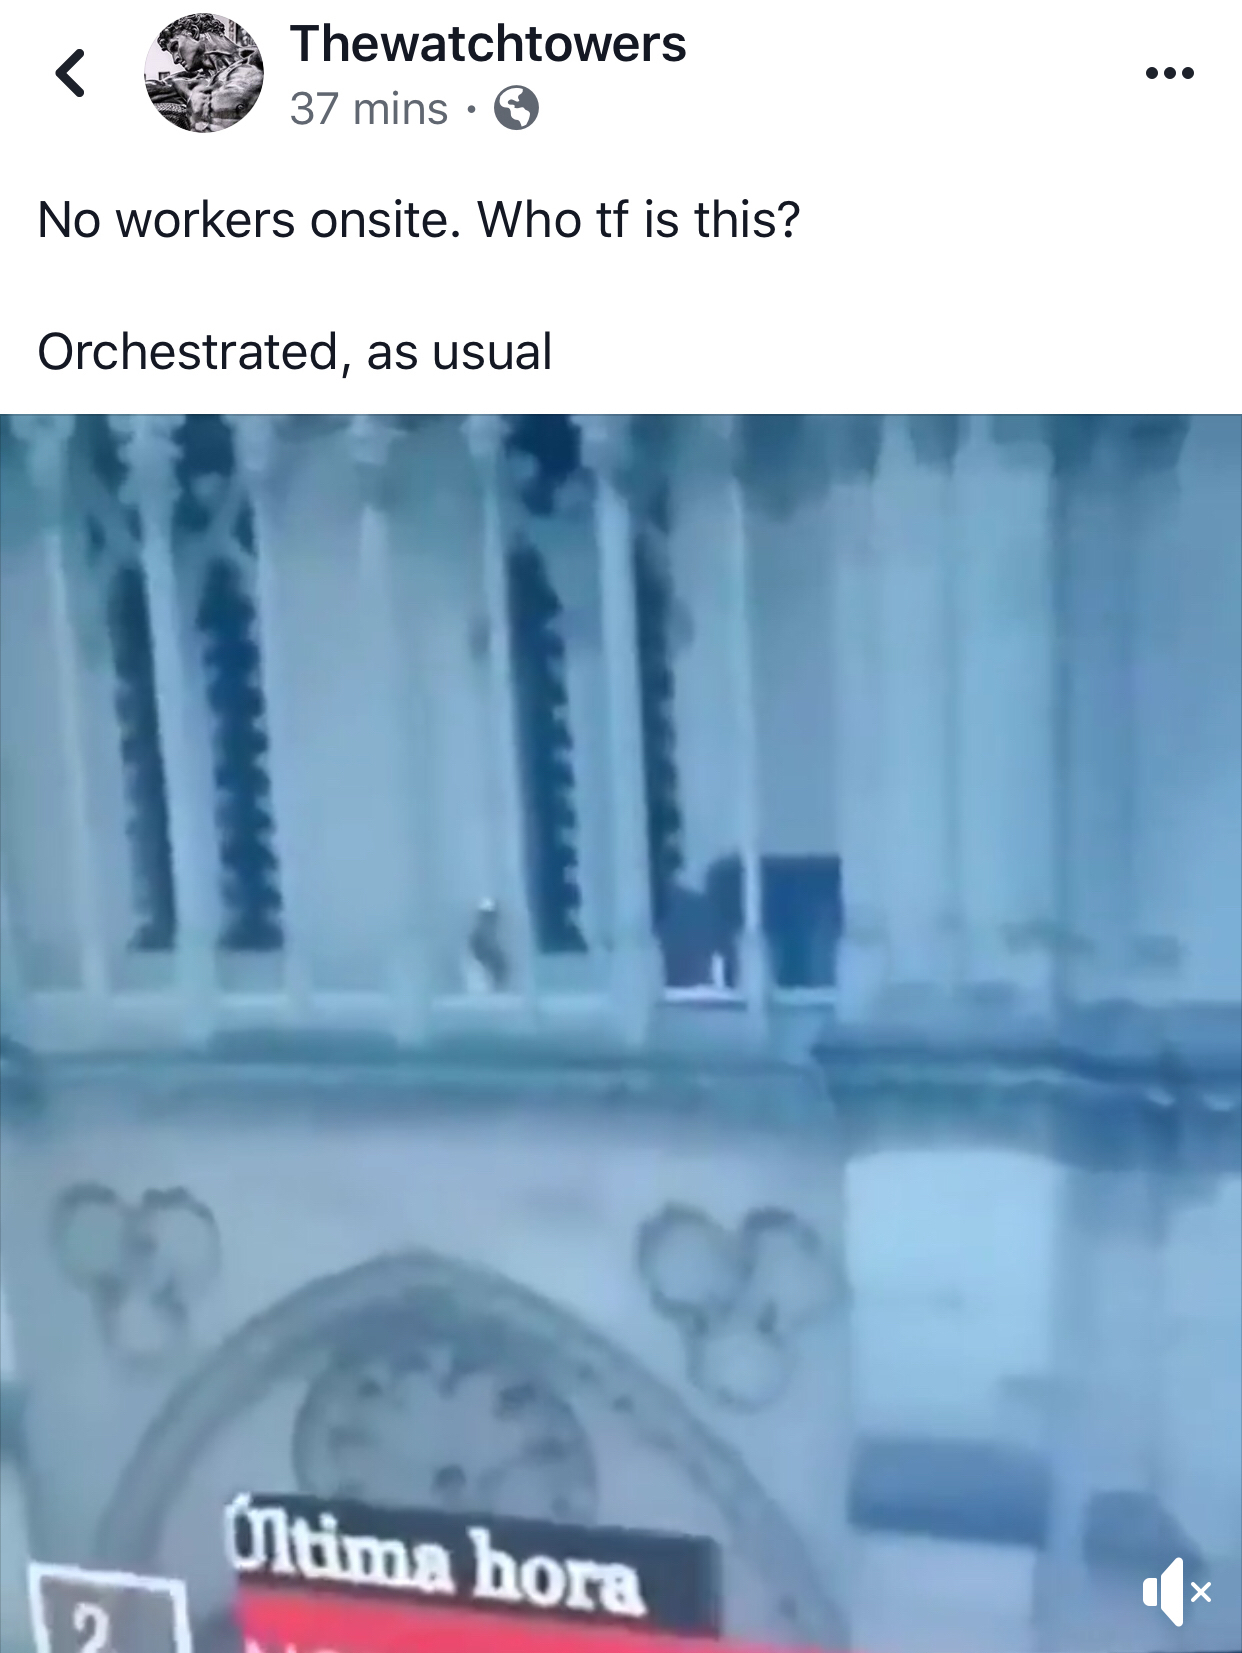Tap the channel 2 logo in video

(108, 1610)
